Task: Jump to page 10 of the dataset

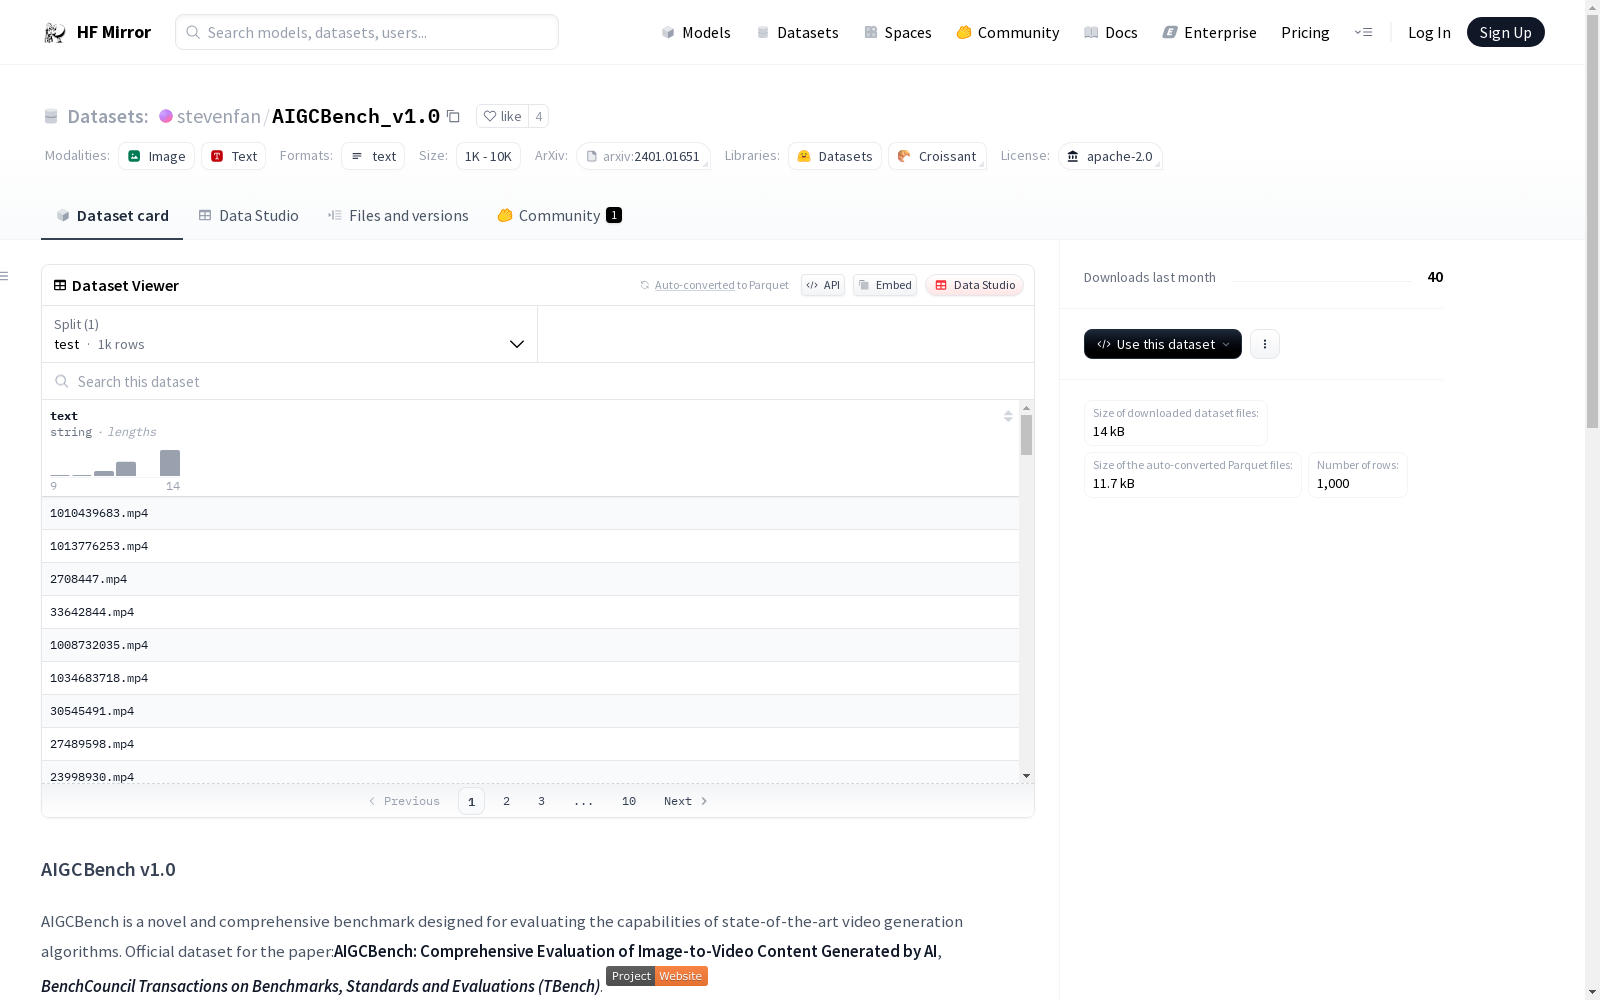Action: [629, 801]
